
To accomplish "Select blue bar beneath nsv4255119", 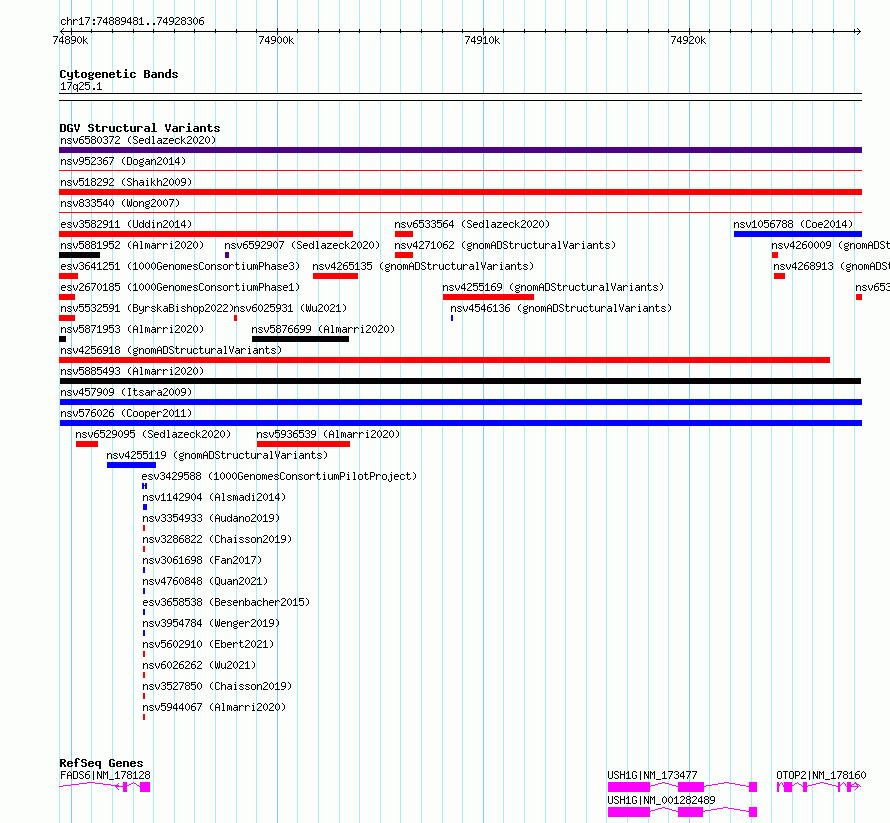I will 131,465.
